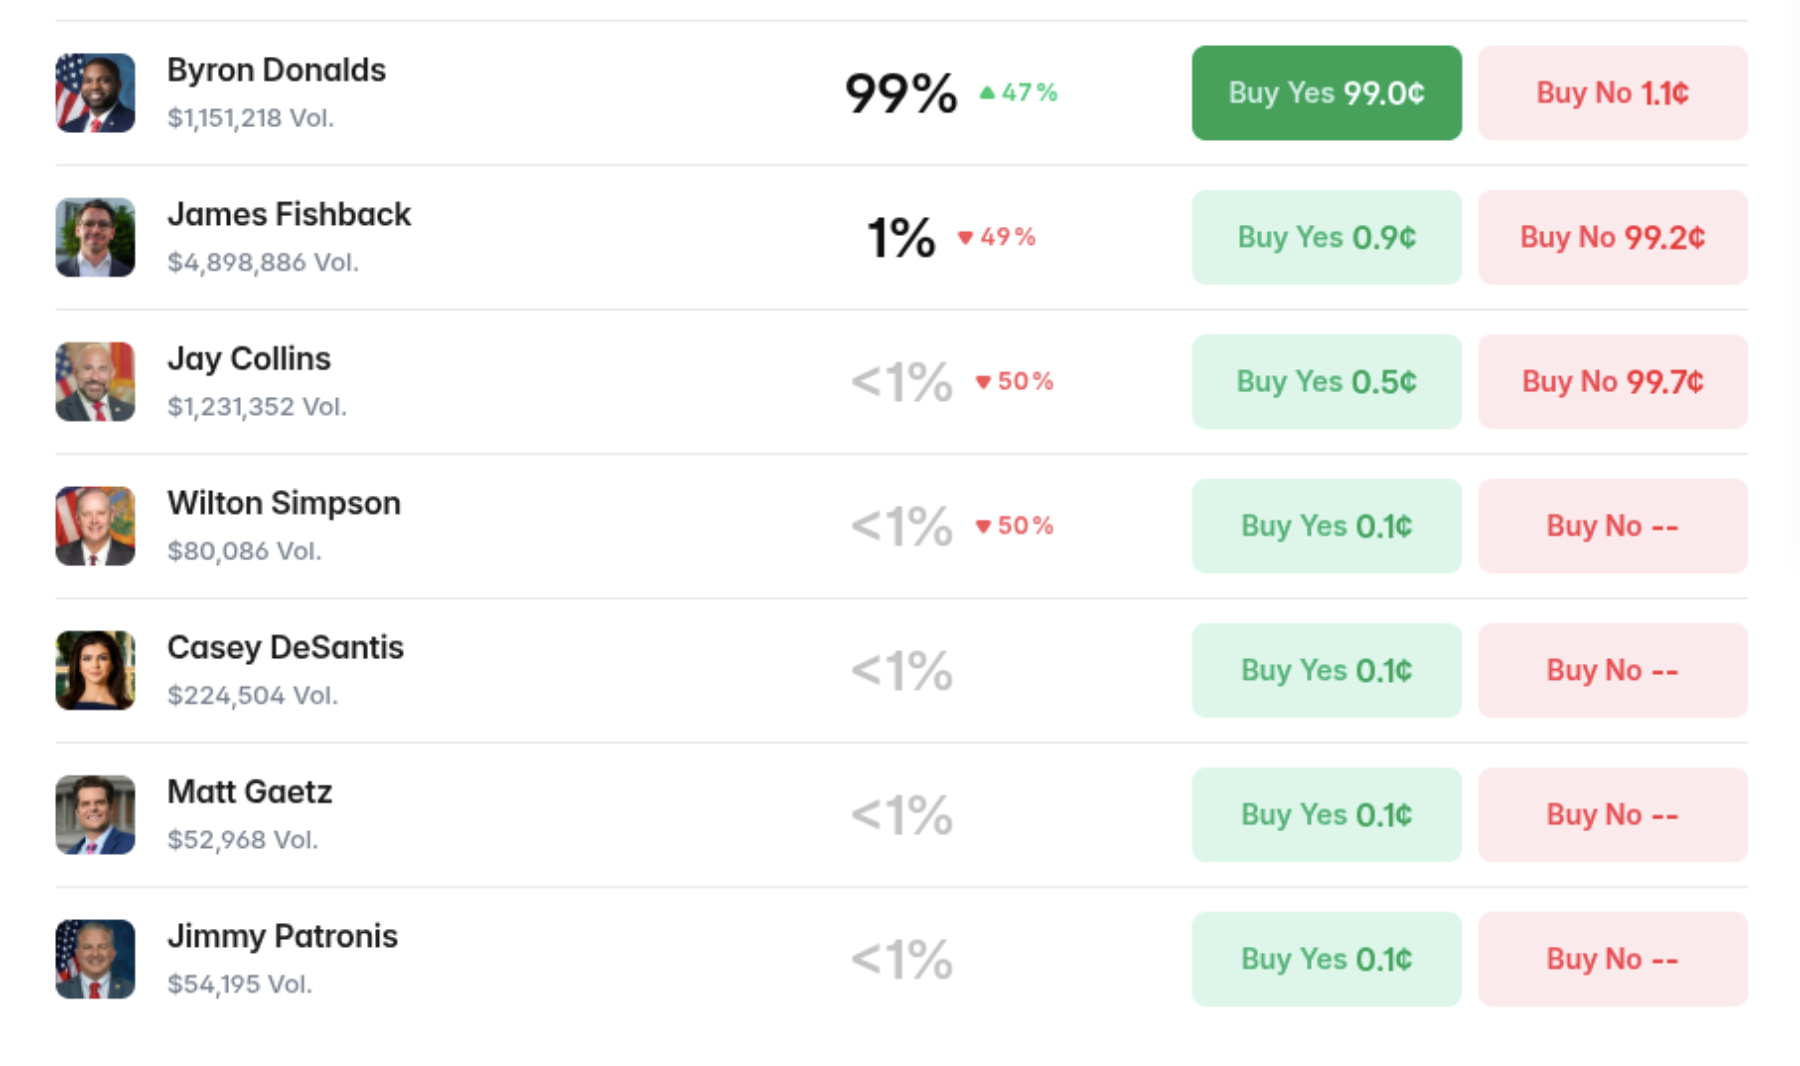The image size is (1800, 1066).
Task: Open the Casey DeSantis market name
Action: pyautogui.click(x=285, y=648)
